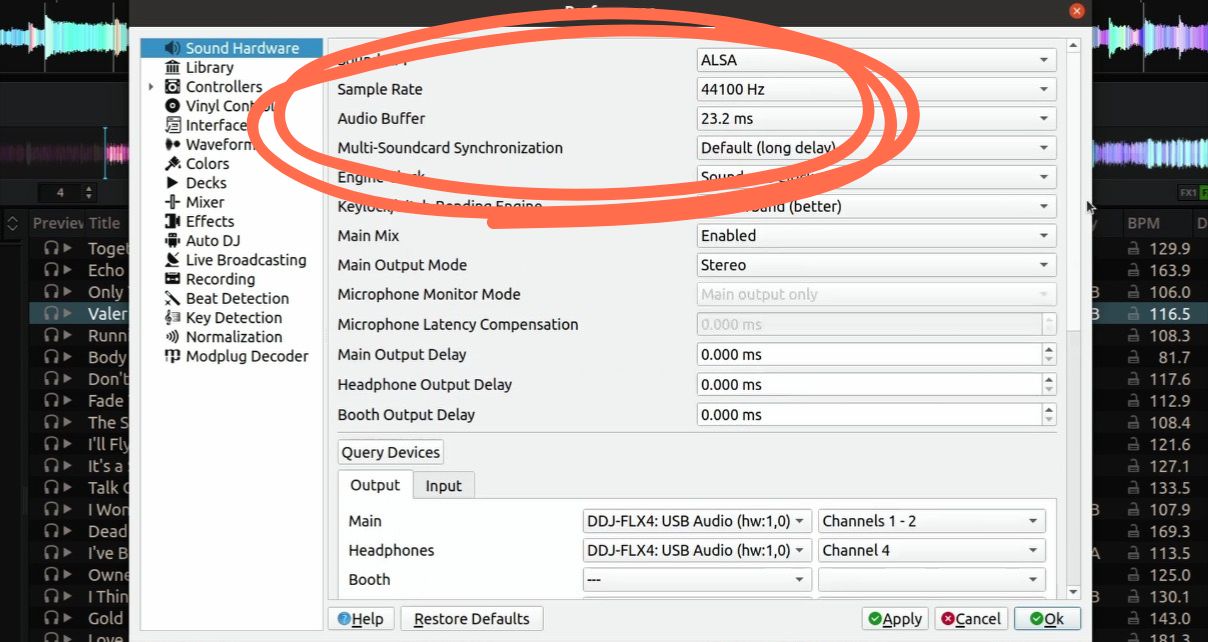Increase Main Output Delay with the up stepper
Image resolution: width=1208 pixels, height=642 pixels.
coord(1049,349)
